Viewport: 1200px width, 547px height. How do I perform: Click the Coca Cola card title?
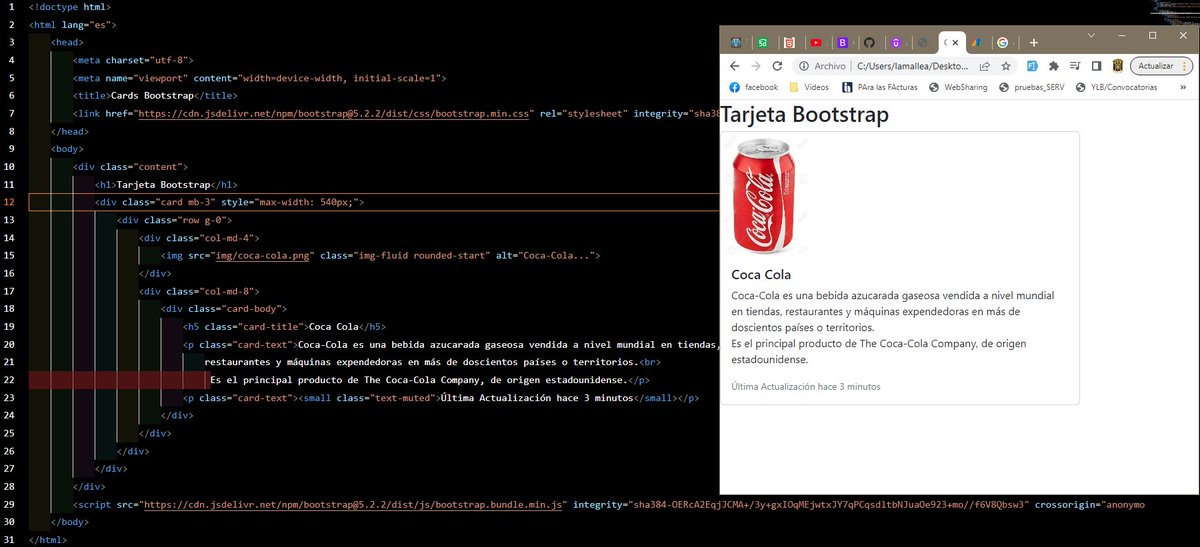pos(761,274)
